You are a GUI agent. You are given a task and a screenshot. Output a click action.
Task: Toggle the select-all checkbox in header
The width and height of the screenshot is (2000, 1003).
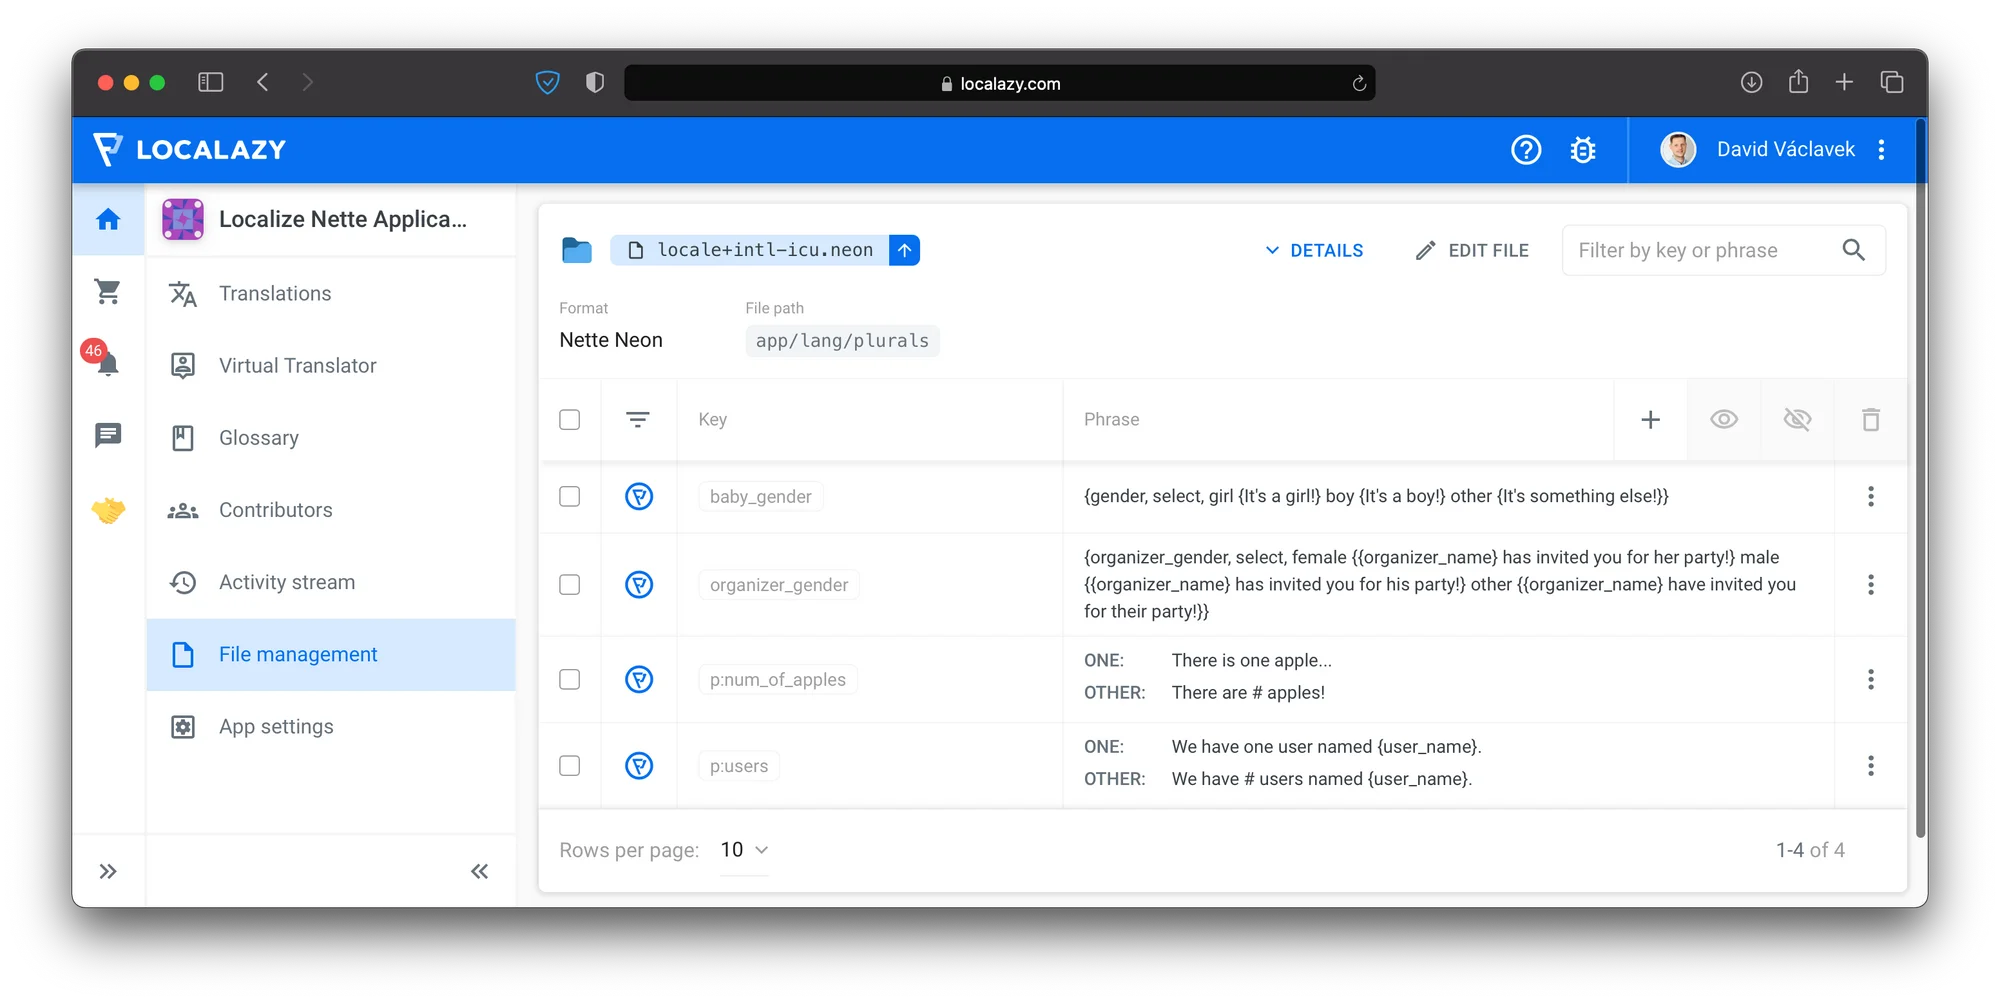(570, 420)
